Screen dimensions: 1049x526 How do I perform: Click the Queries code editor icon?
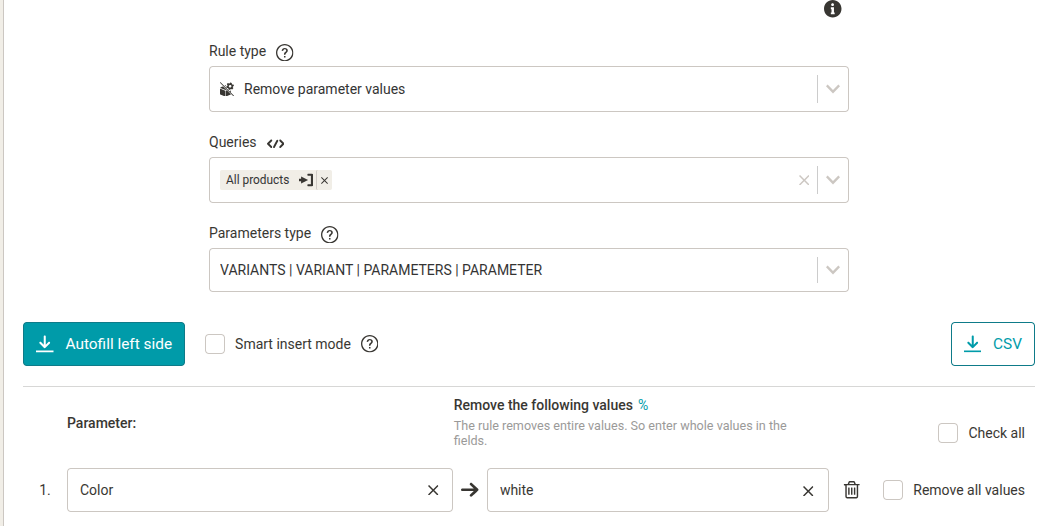pyautogui.click(x=276, y=143)
